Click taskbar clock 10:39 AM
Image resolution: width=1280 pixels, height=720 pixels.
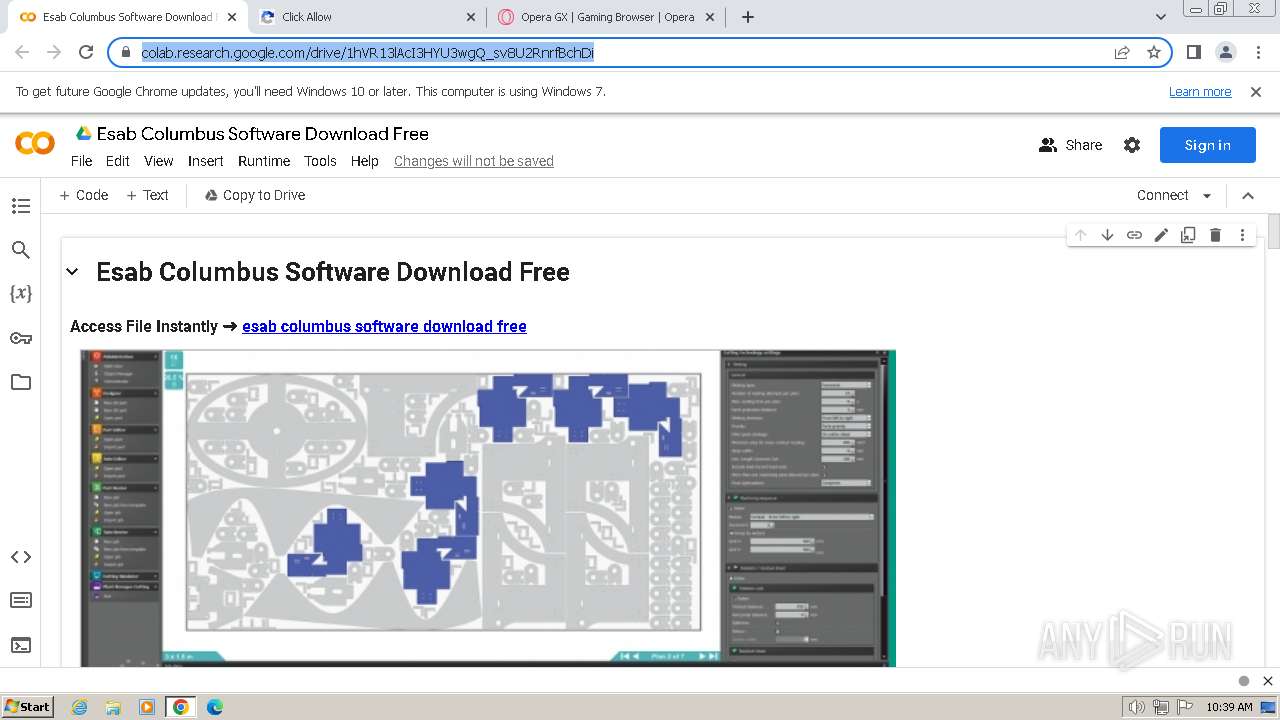pyautogui.click(x=1229, y=707)
